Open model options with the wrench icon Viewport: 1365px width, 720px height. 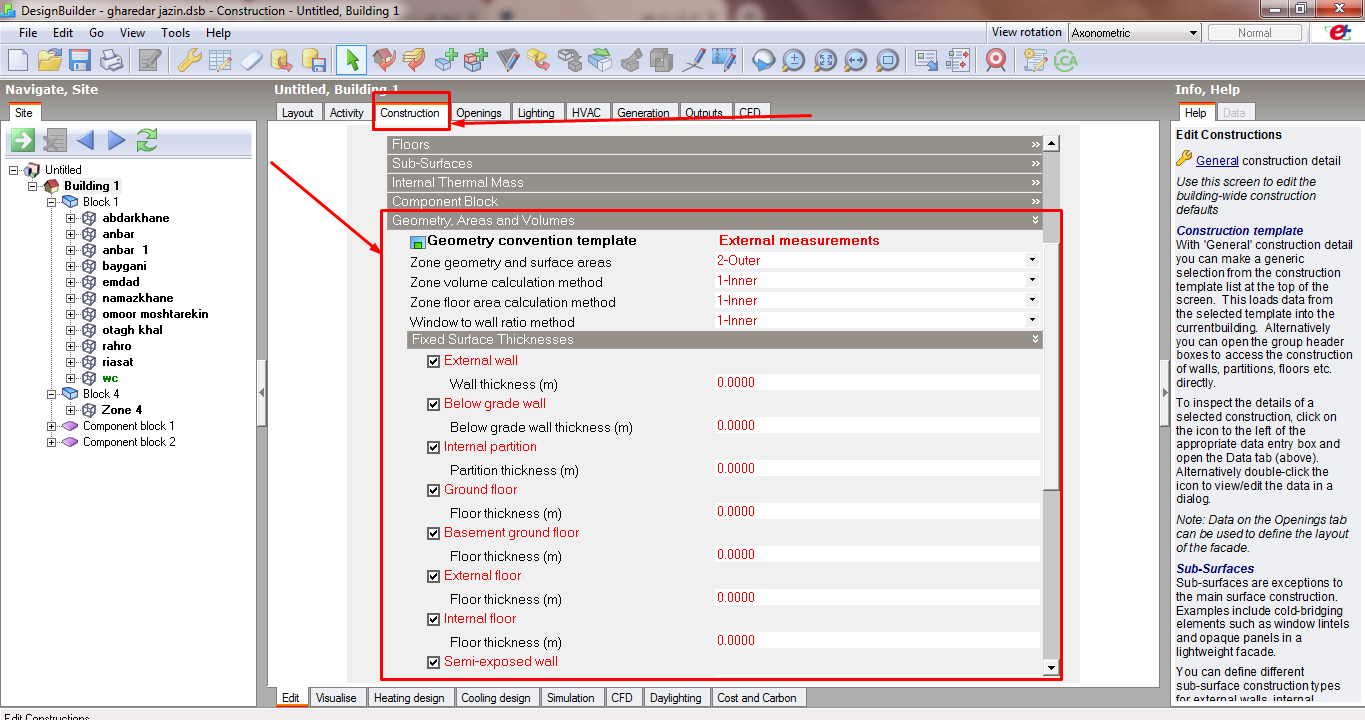pyautogui.click(x=190, y=60)
